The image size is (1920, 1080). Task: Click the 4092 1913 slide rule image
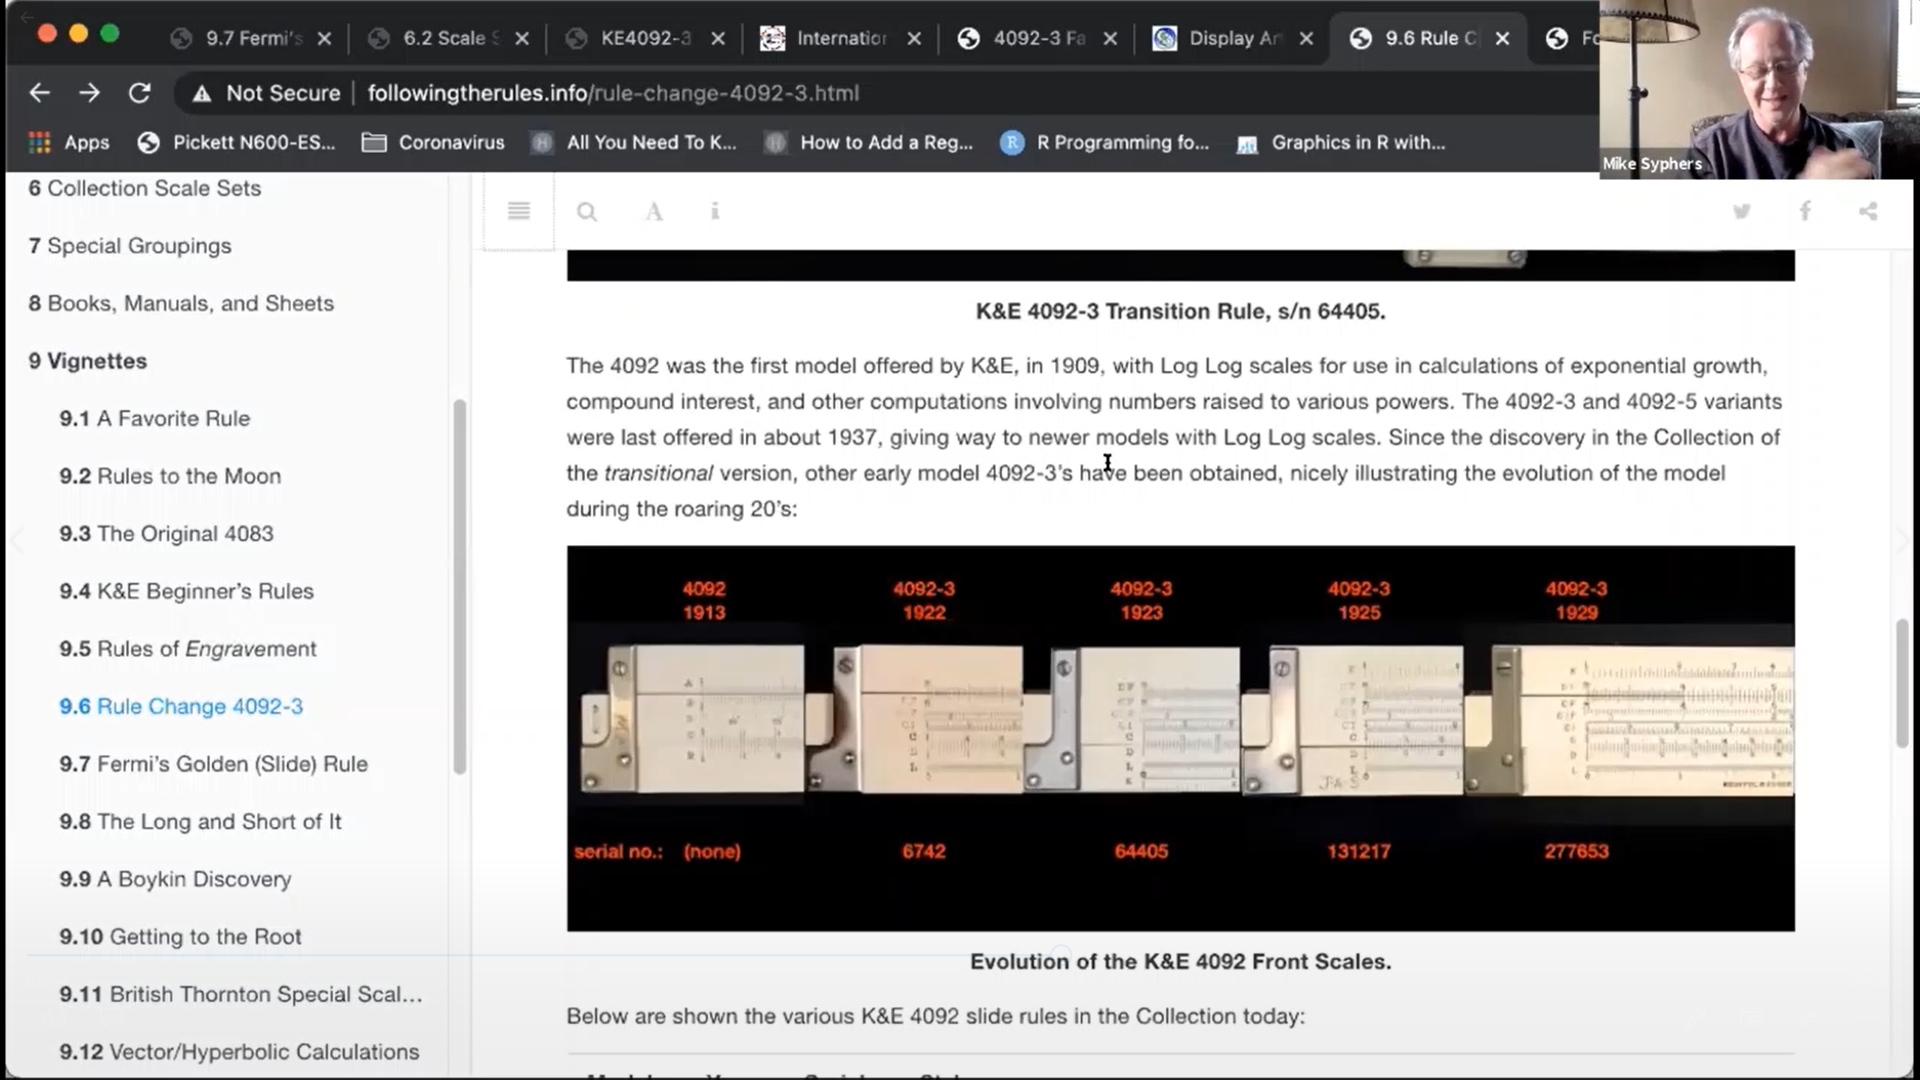click(x=693, y=720)
